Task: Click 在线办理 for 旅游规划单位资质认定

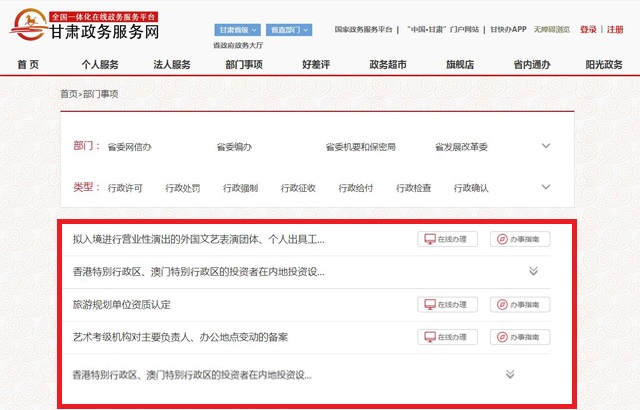Action: (x=447, y=304)
